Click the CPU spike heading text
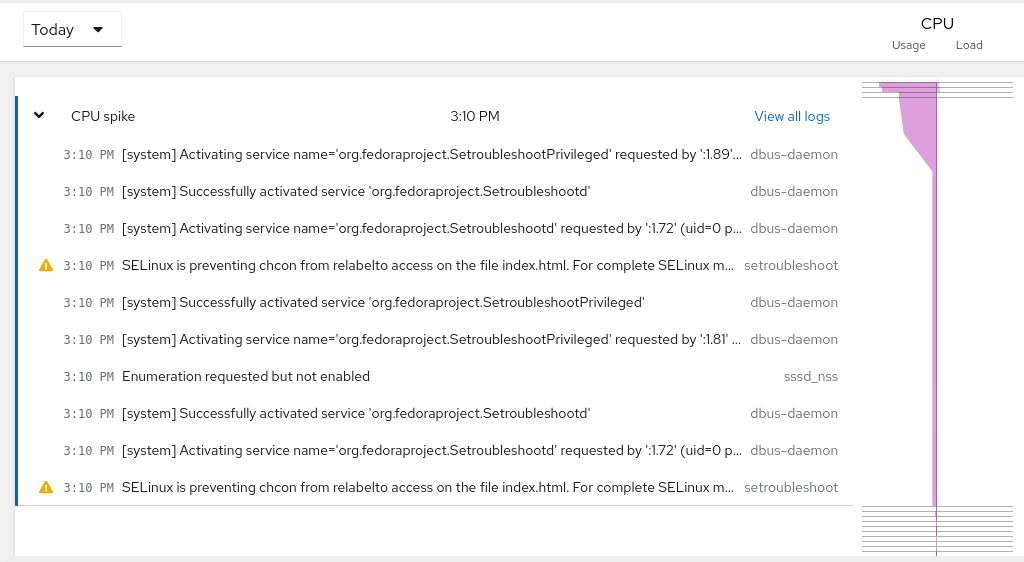 coord(103,116)
